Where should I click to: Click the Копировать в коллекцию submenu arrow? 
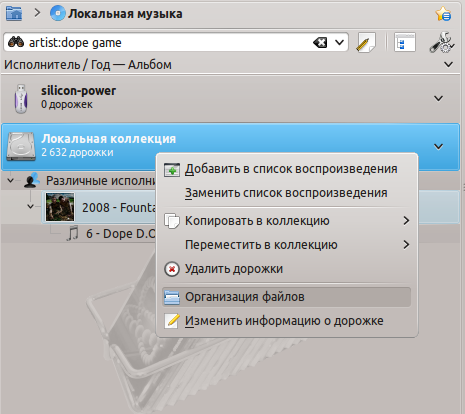[406, 221]
